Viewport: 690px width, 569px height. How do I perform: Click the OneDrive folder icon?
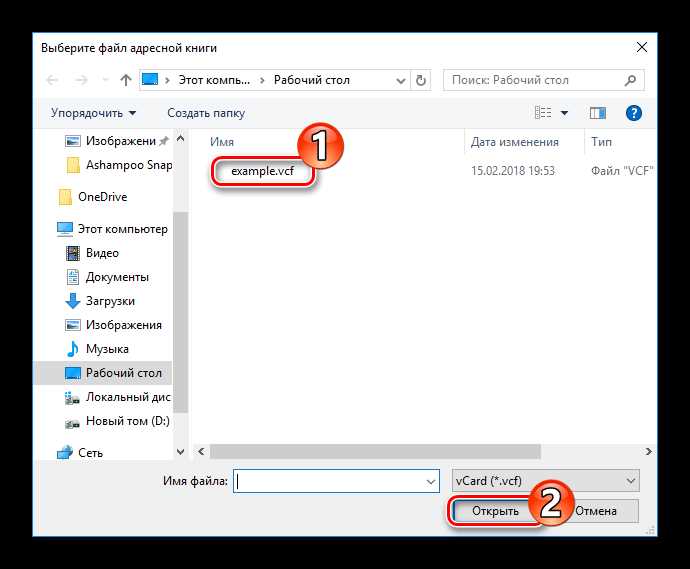[x=65, y=197]
